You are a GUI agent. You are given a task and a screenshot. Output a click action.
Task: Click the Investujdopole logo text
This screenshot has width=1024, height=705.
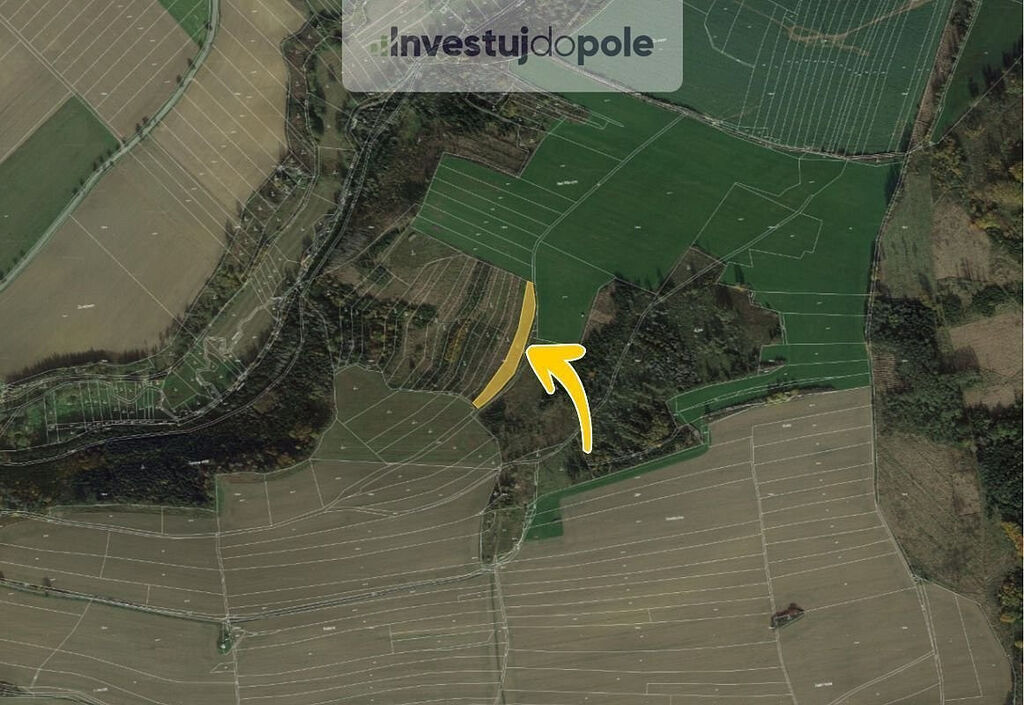tap(521, 44)
